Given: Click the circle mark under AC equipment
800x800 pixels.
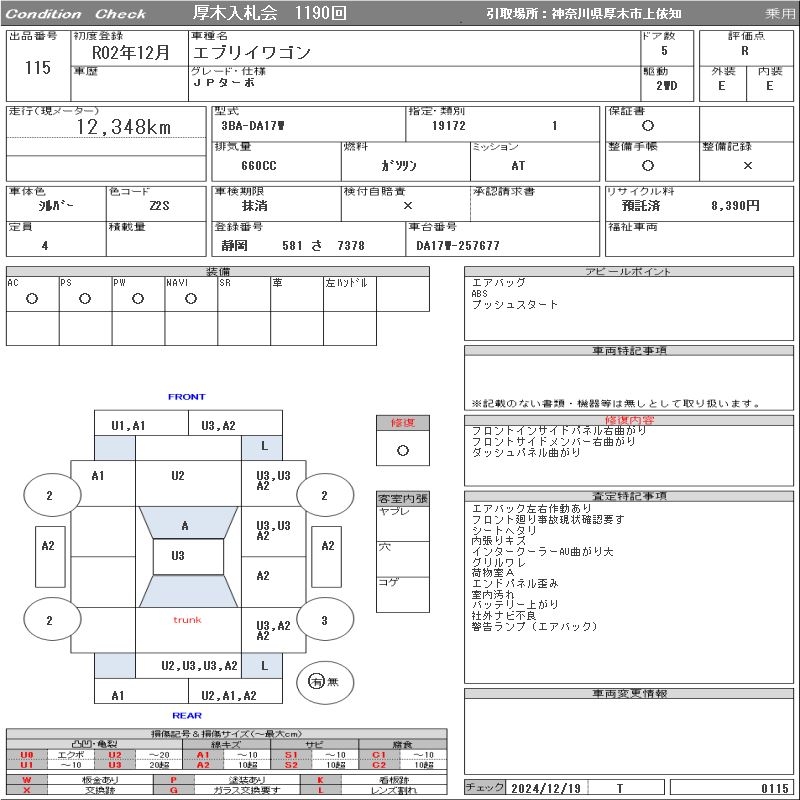Looking at the screenshot, I should (x=32, y=298).
